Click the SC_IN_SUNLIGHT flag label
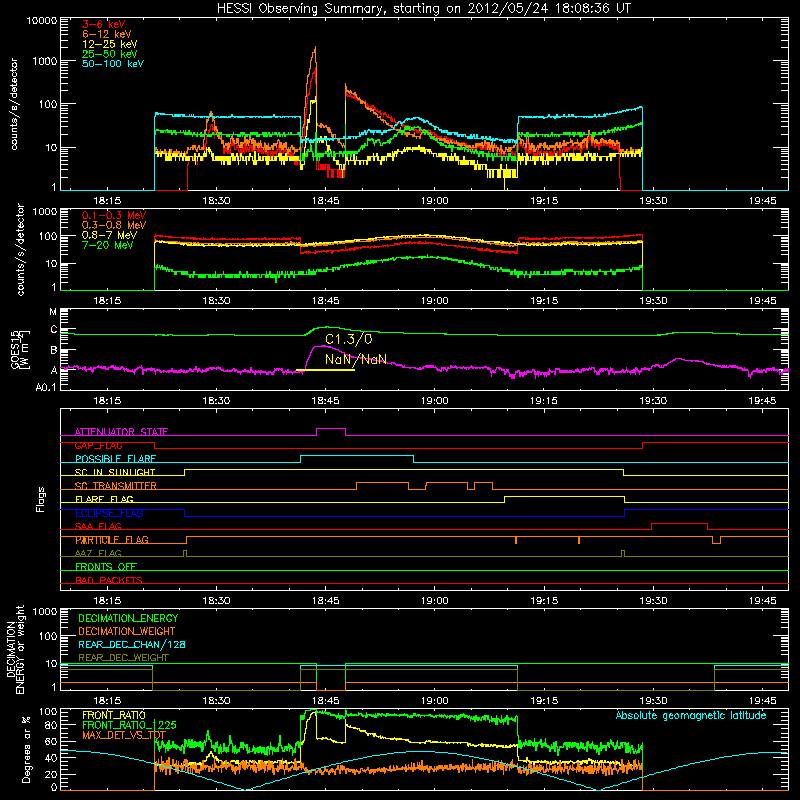Screen dimensions: 800x800 tap(115, 472)
